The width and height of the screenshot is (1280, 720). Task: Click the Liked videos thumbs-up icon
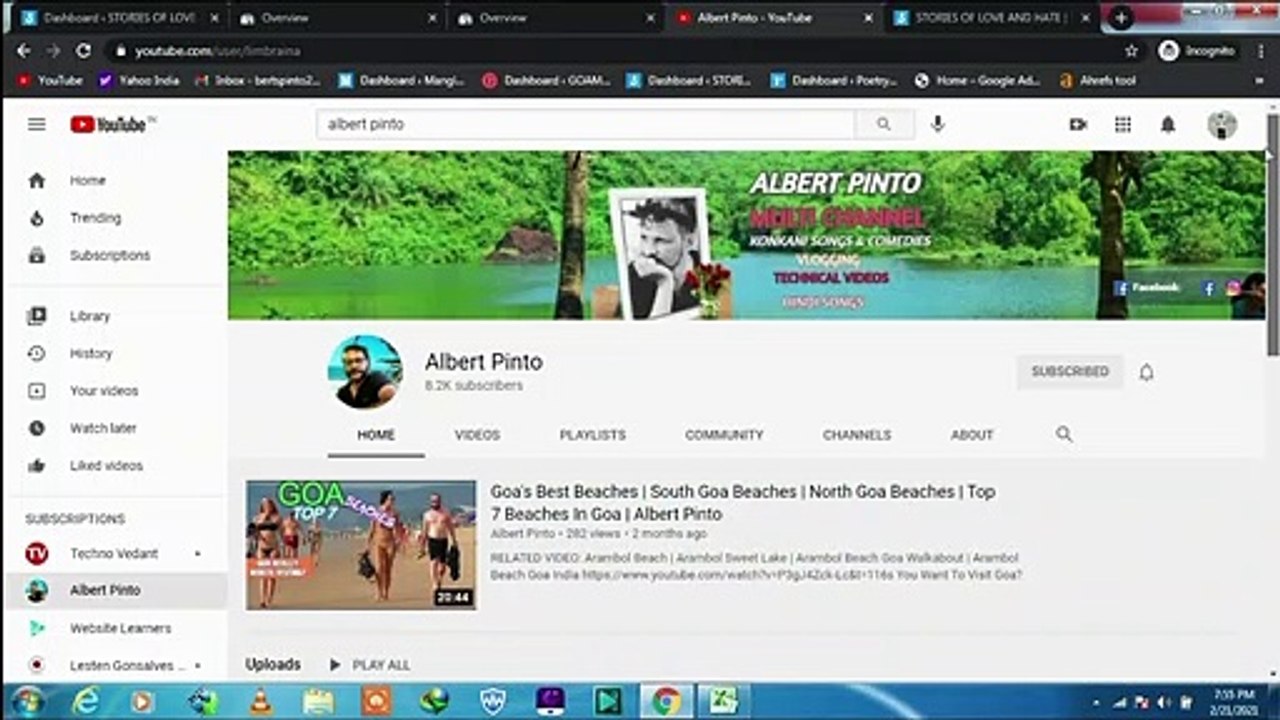tap(37, 466)
